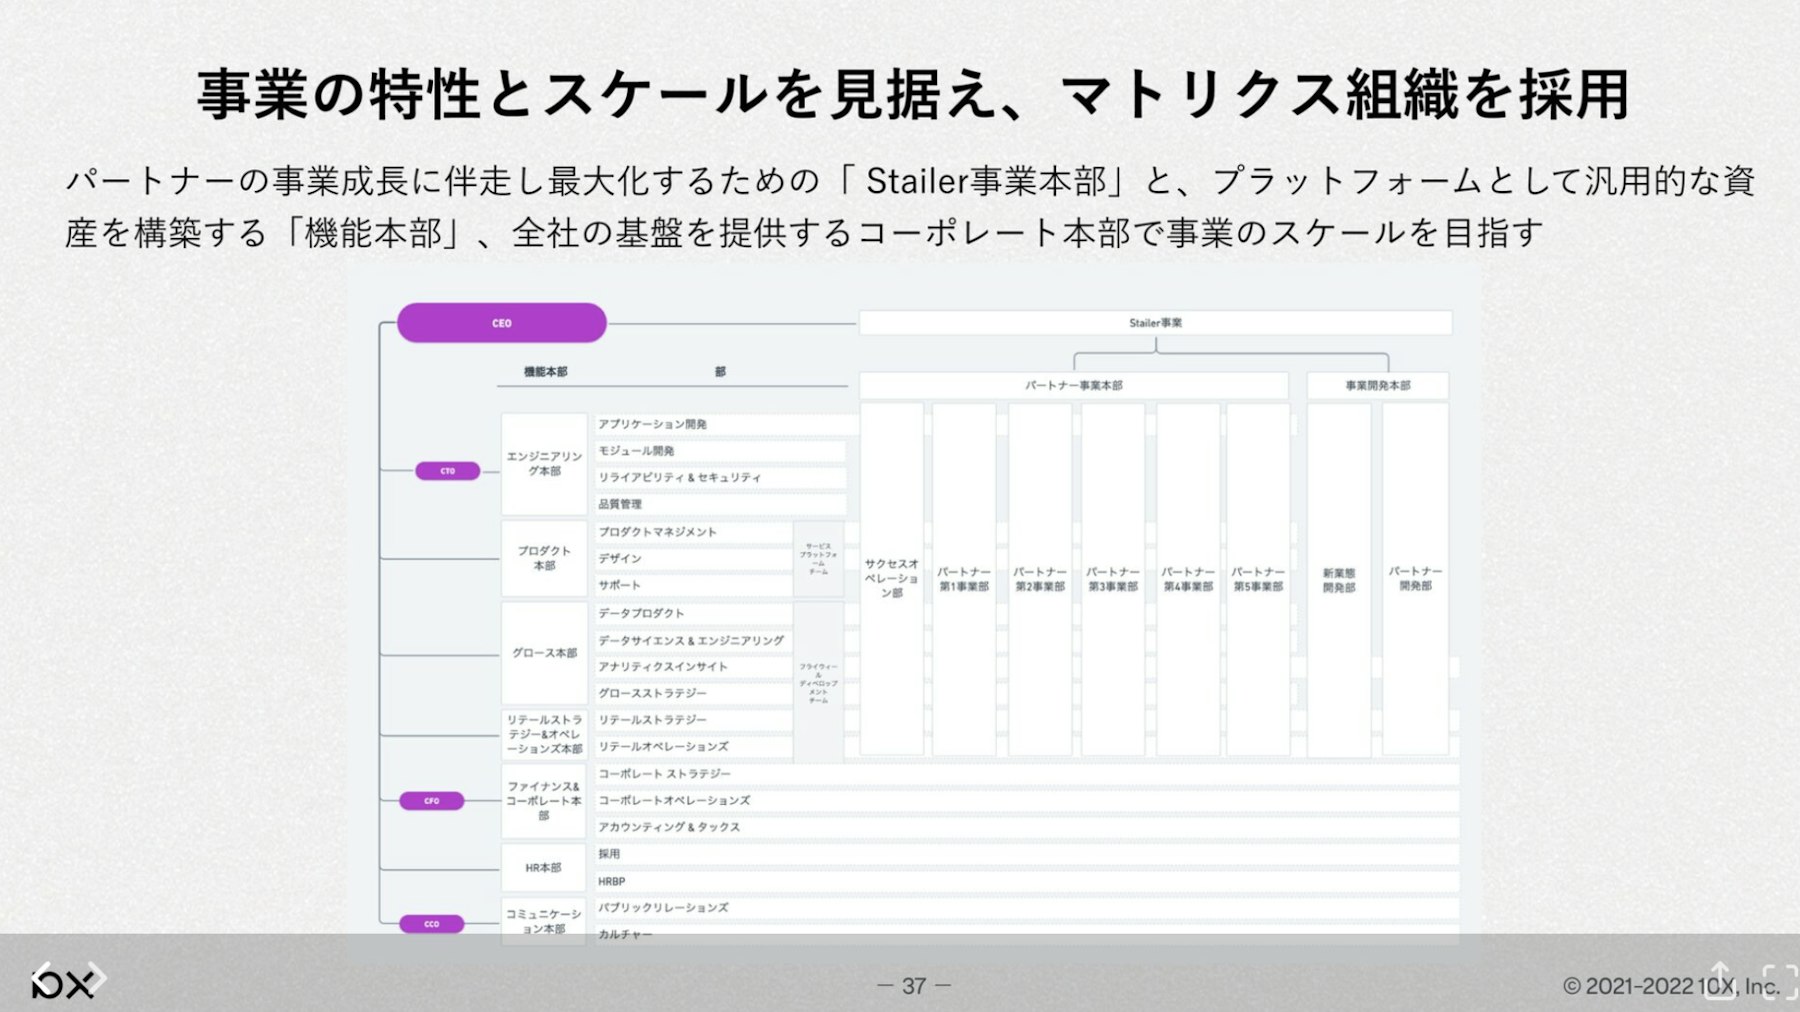Click the コーポレート ストラテジー row
Image resolution: width=1800 pixels, height=1012 pixels.
point(1026,774)
